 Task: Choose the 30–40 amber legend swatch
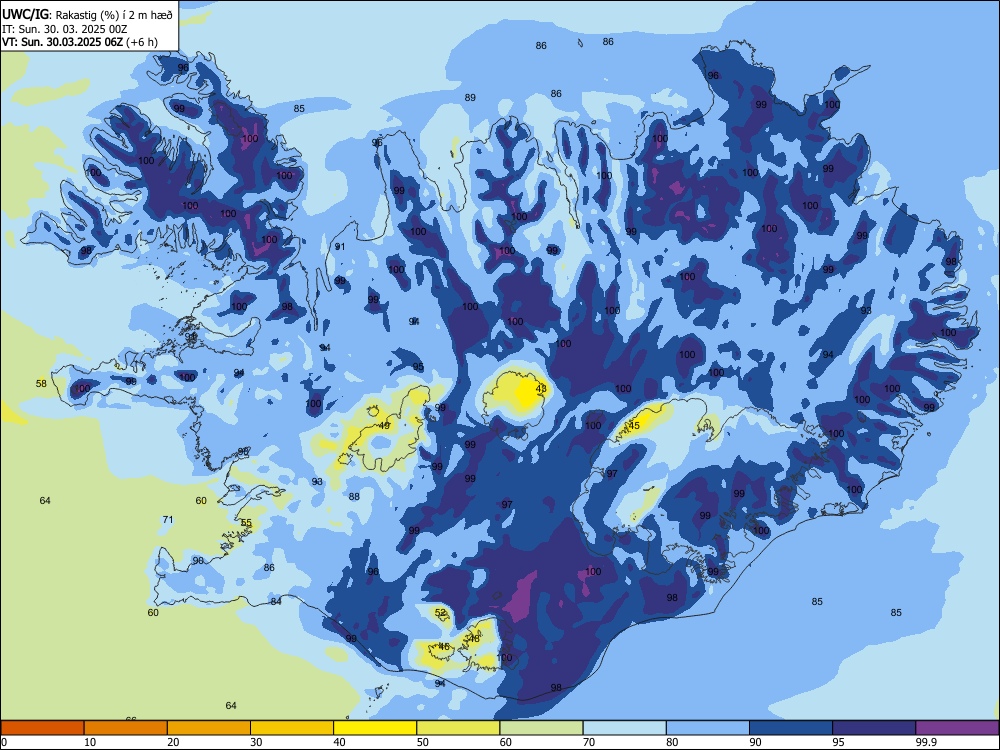[292, 728]
